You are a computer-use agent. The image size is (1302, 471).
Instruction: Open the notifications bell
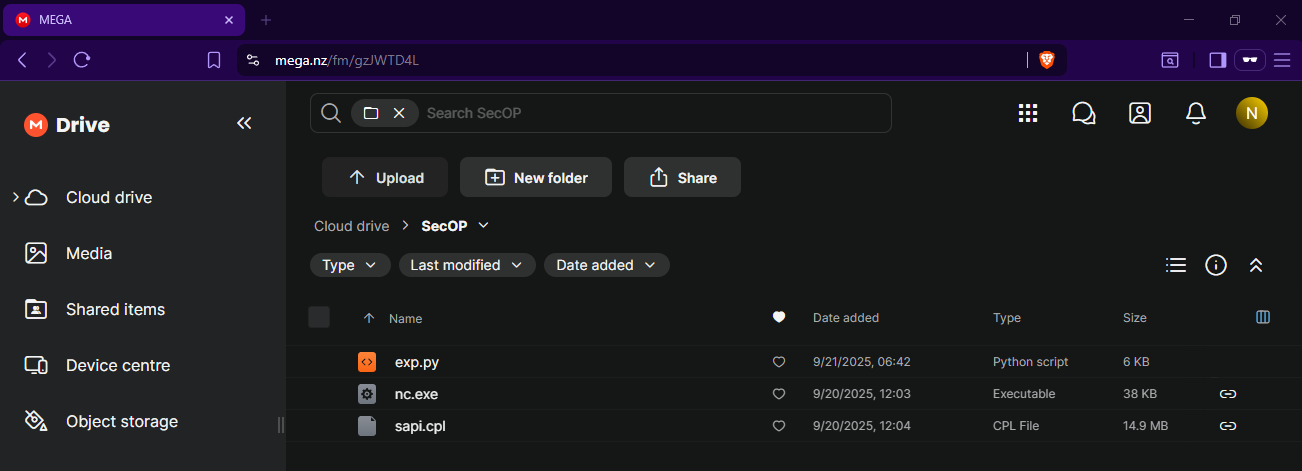[1195, 113]
